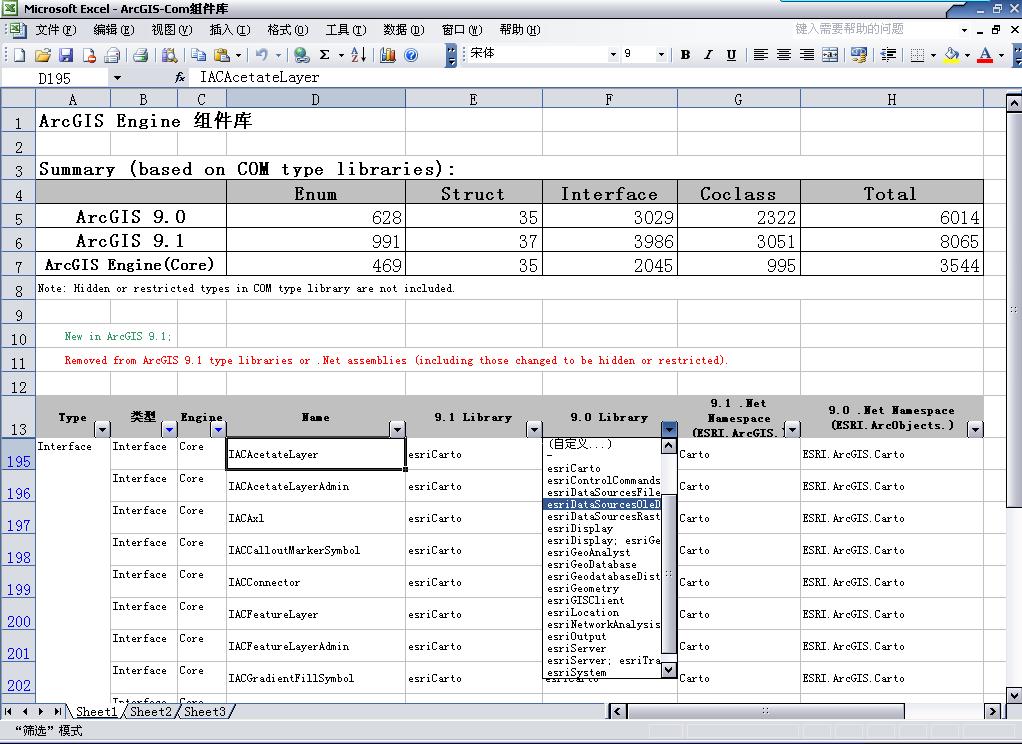Click the help search box 键入需要帮助的问题
Image resolution: width=1022 pixels, height=744 pixels.
coord(875,29)
